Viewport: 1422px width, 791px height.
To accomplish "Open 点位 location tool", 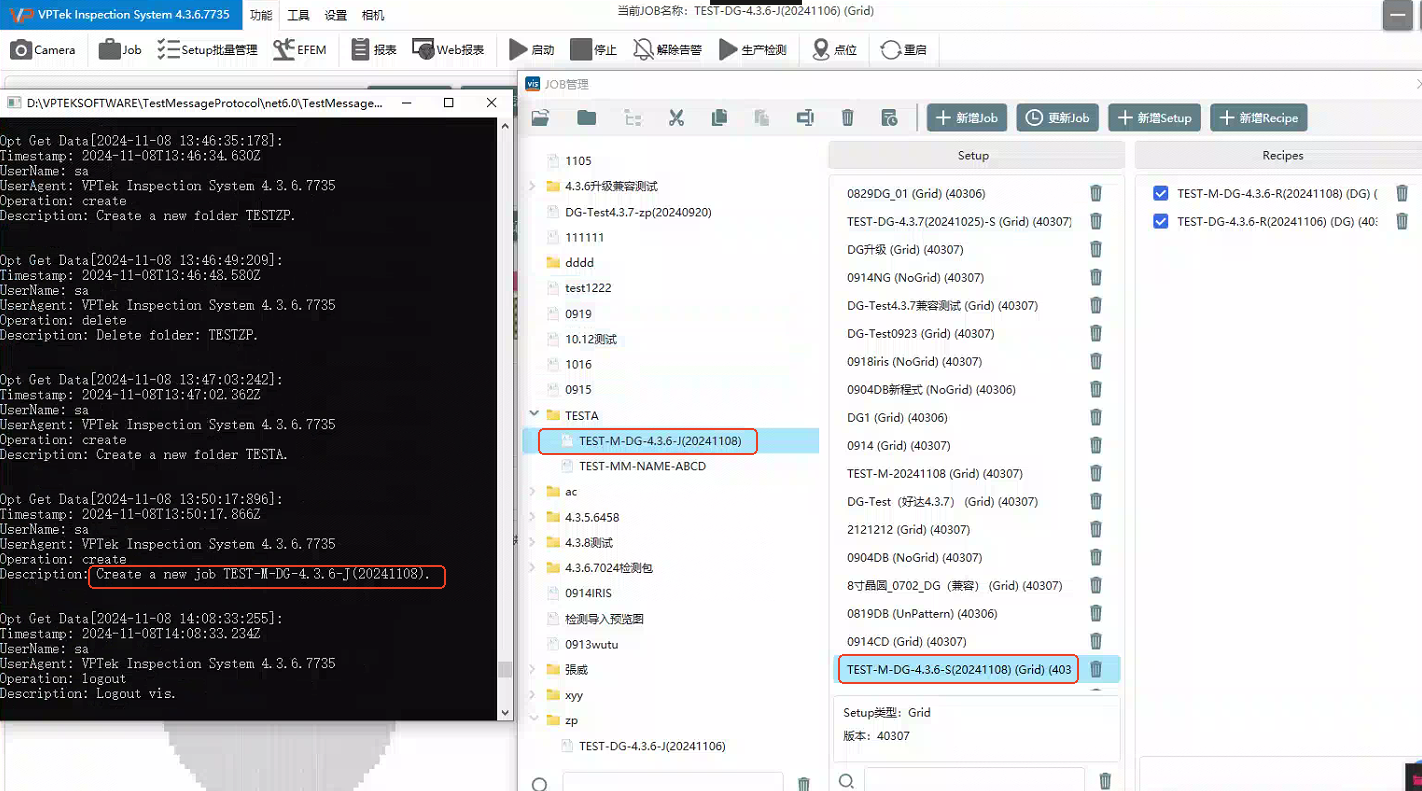I will coord(835,49).
